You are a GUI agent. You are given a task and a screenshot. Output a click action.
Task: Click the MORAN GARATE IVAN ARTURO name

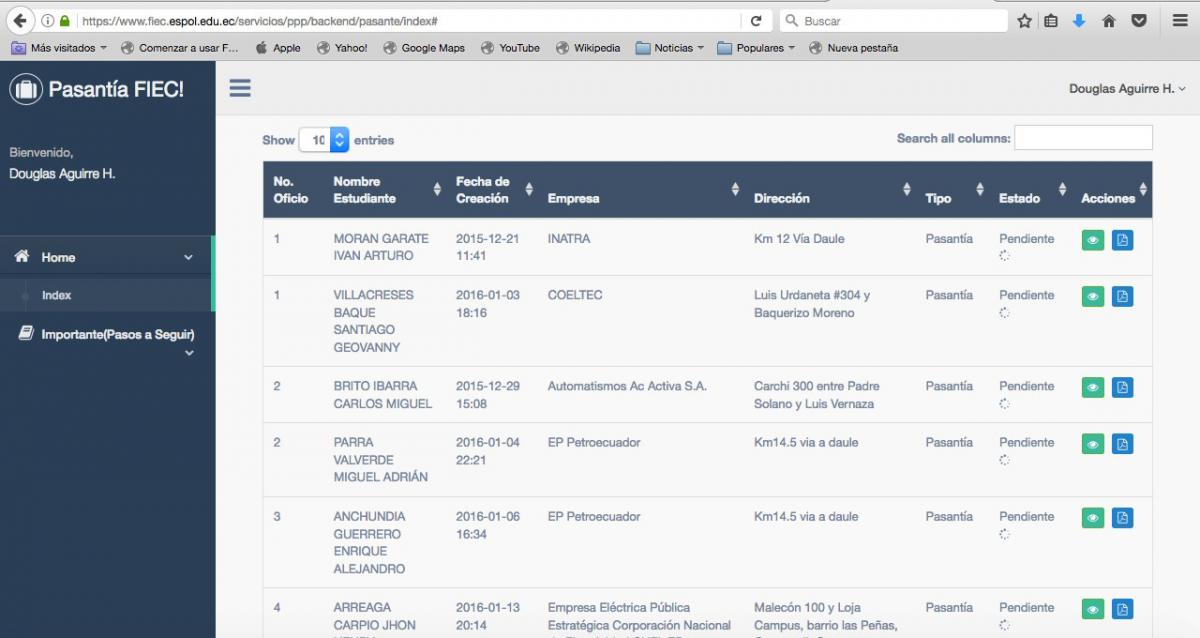[381, 247]
